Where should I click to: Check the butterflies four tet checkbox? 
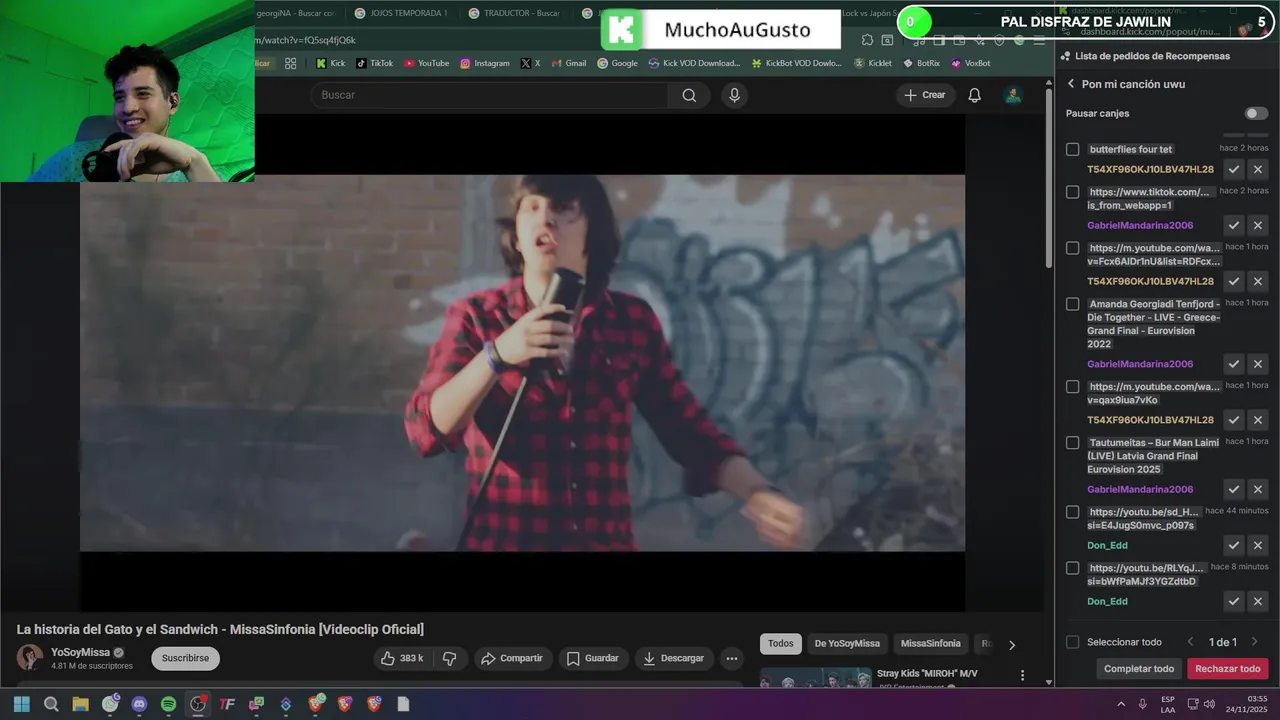[1072, 149]
